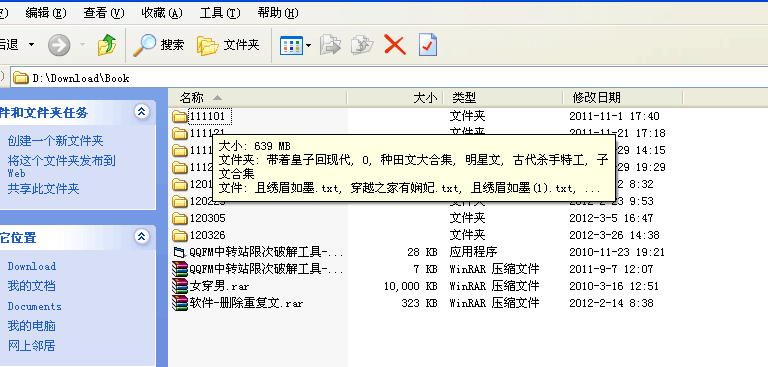Click the Move To toolbar icon
This screenshot has height=367, width=768.
tap(330, 45)
